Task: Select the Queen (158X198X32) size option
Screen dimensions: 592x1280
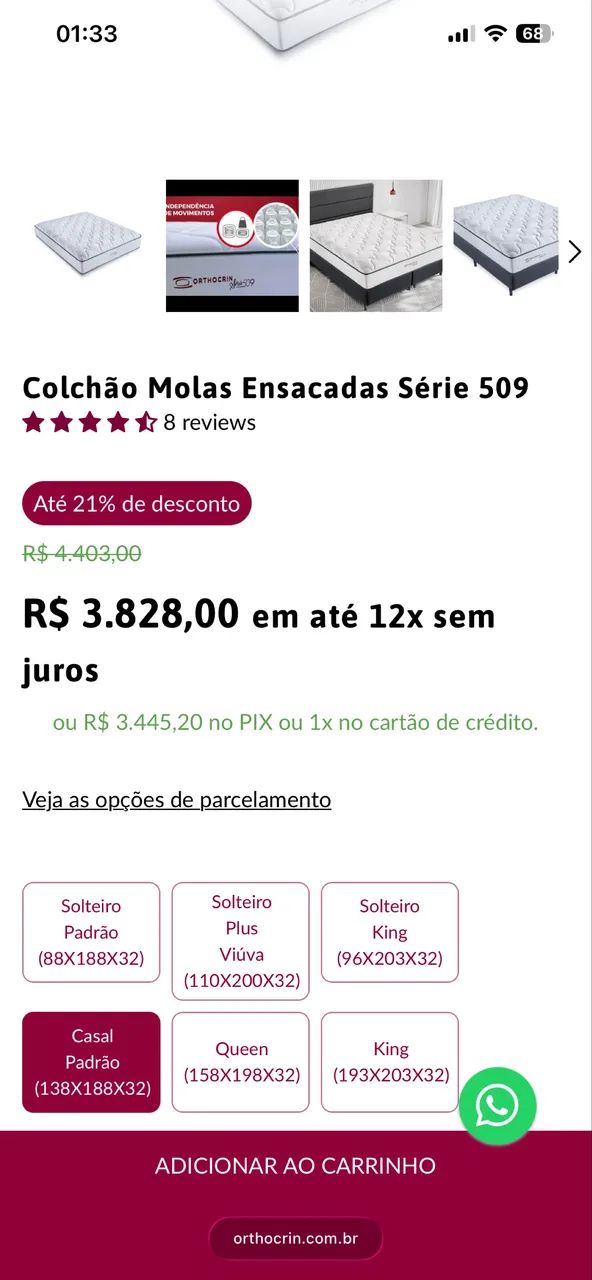Action: pyautogui.click(x=240, y=1061)
